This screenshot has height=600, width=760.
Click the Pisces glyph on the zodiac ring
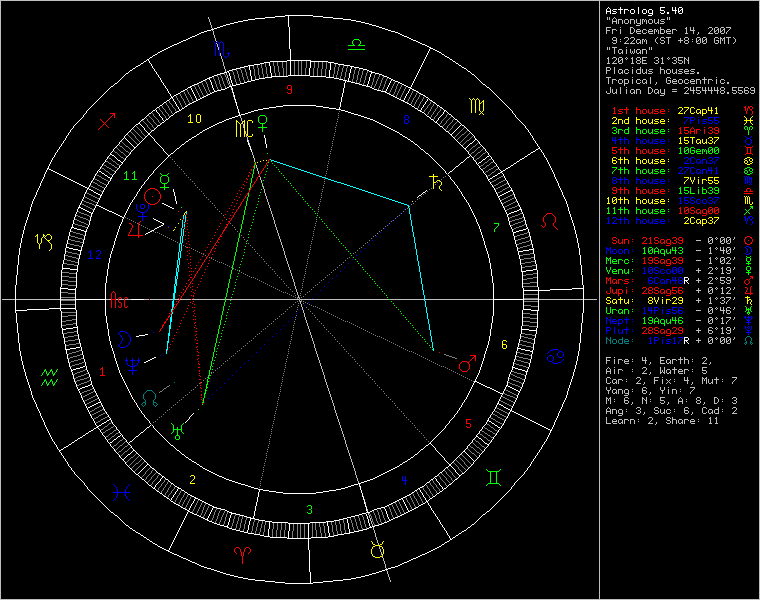121,493
